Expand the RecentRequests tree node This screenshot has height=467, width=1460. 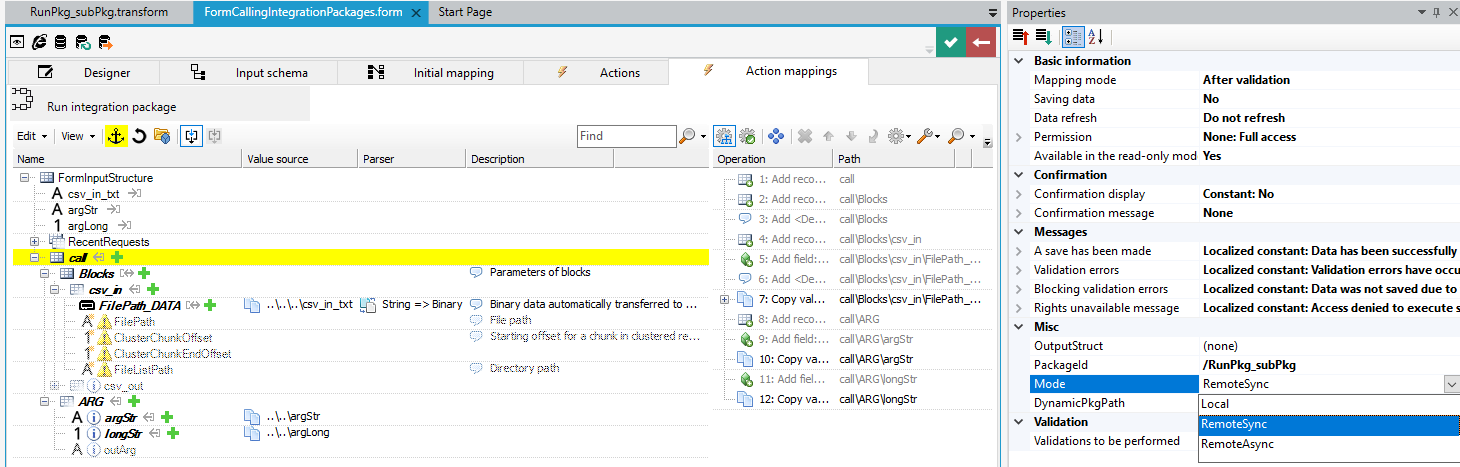coord(35,241)
